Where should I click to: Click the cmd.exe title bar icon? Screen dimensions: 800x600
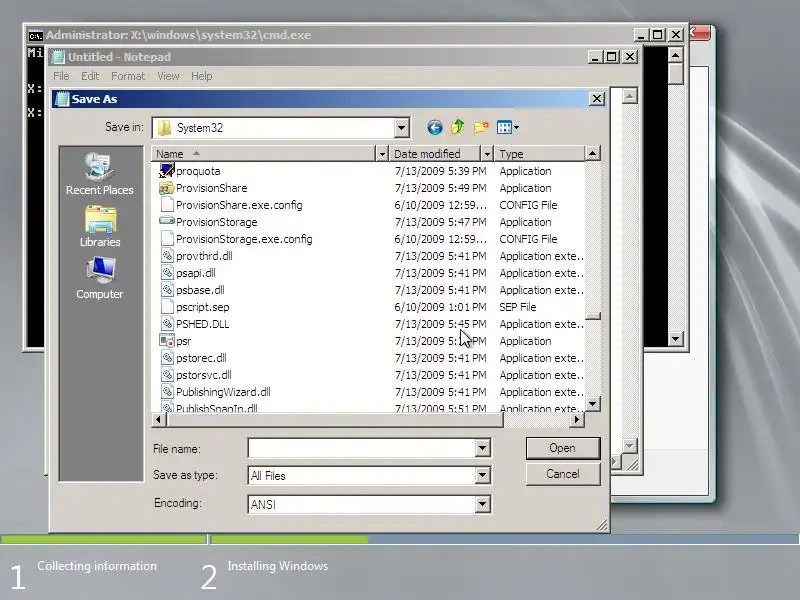click(x=35, y=36)
